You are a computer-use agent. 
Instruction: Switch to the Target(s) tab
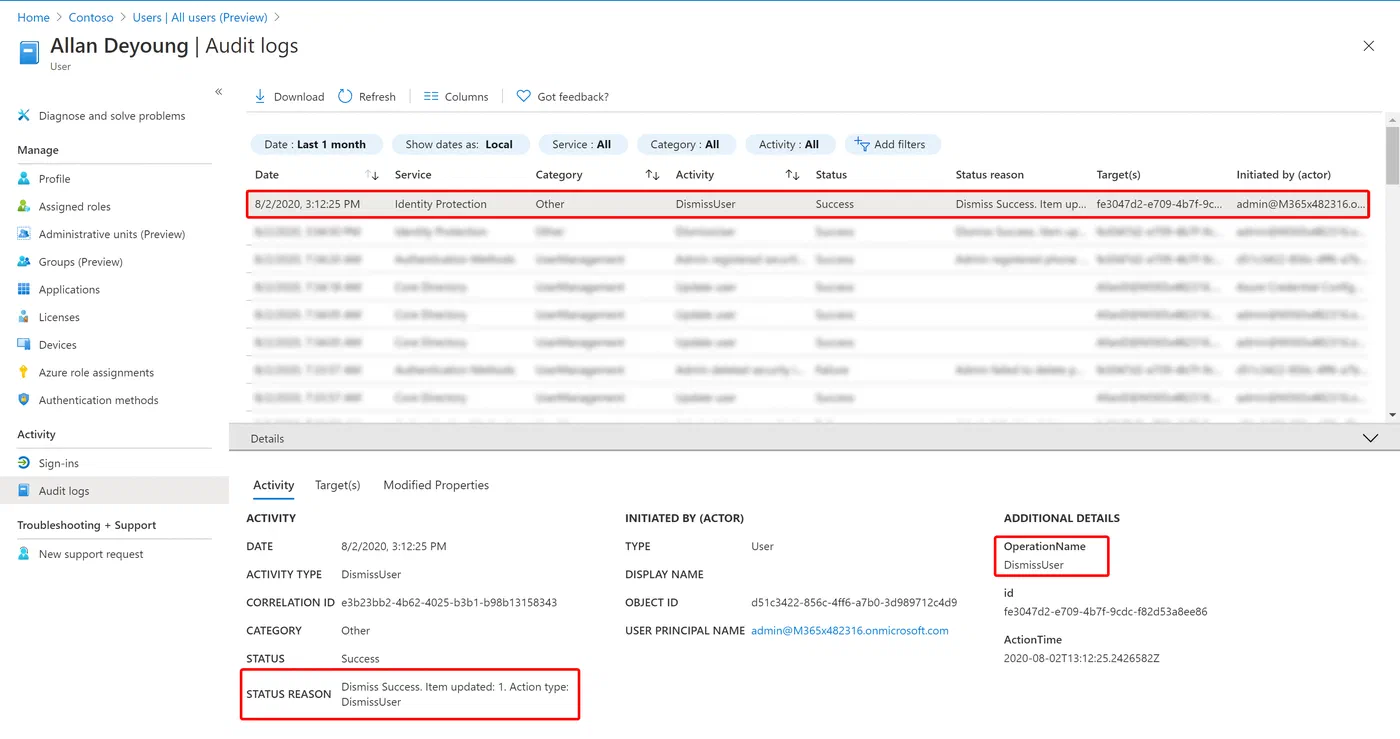coord(337,485)
